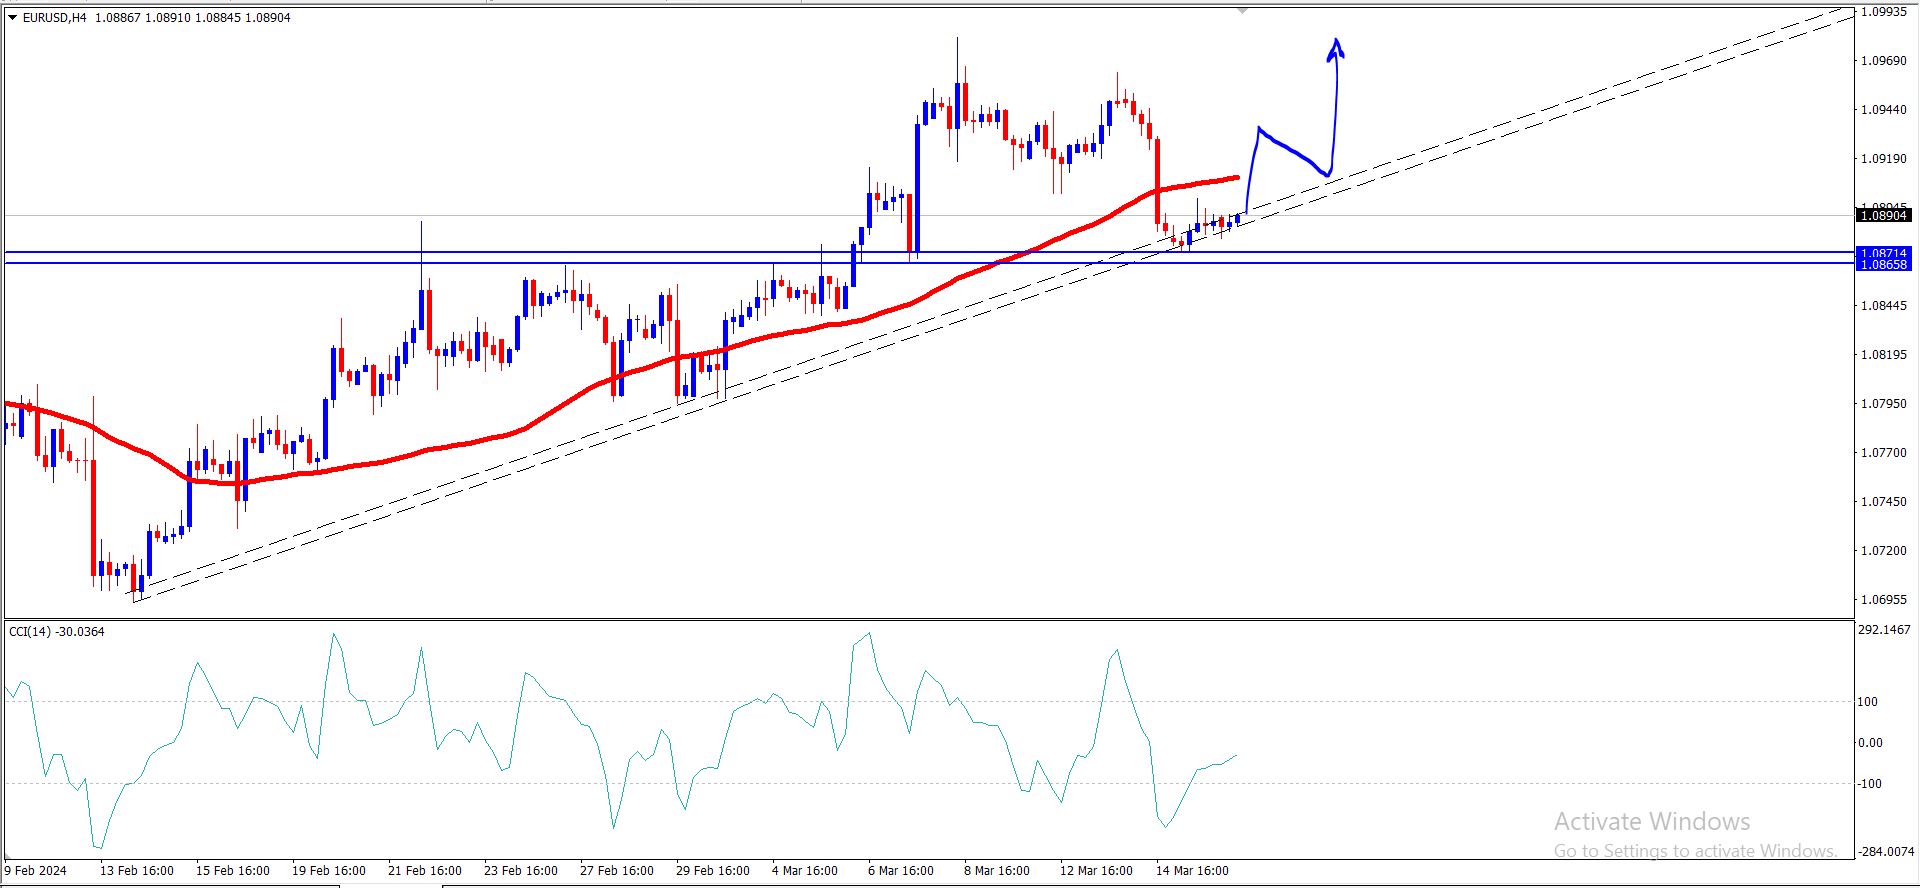The height and width of the screenshot is (888, 1920).
Task: Select the red moving average line end
Action: coord(1236,178)
